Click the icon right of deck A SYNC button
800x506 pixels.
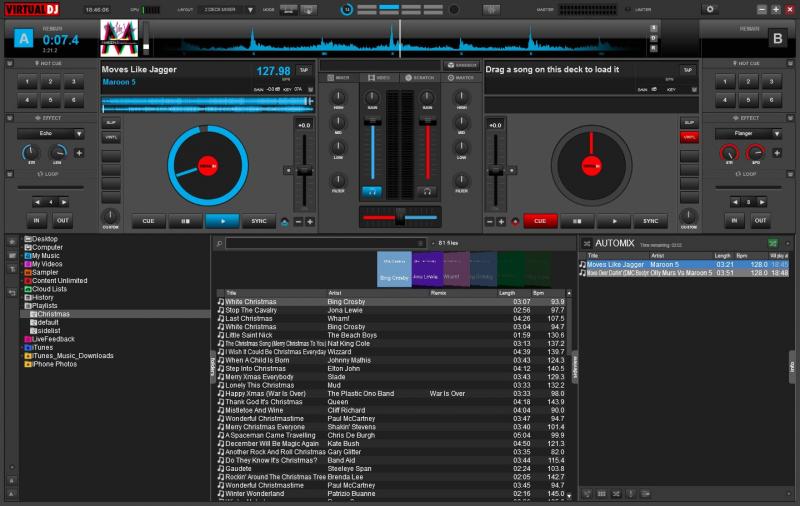(285, 221)
